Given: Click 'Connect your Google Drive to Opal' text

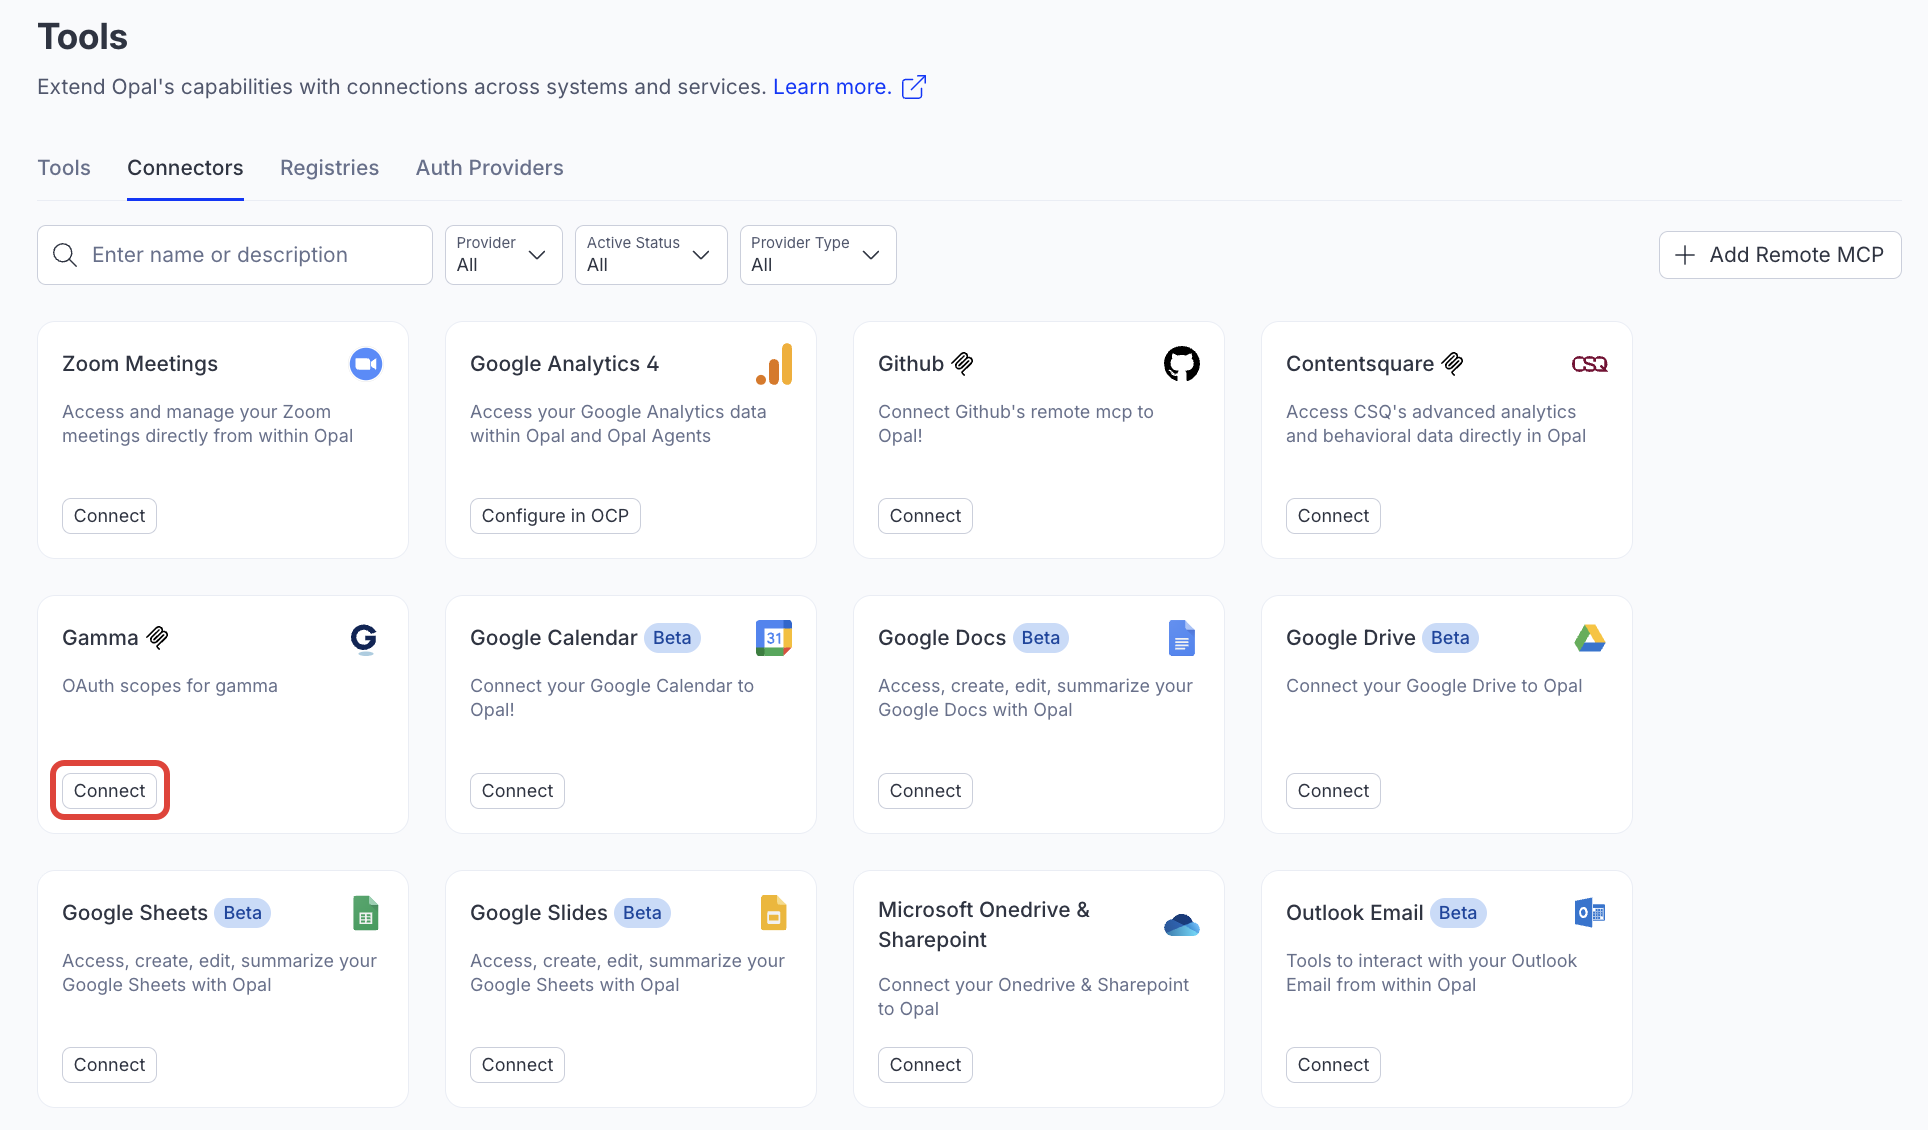Looking at the screenshot, I should pyautogui.click(x=1434, y=686).
